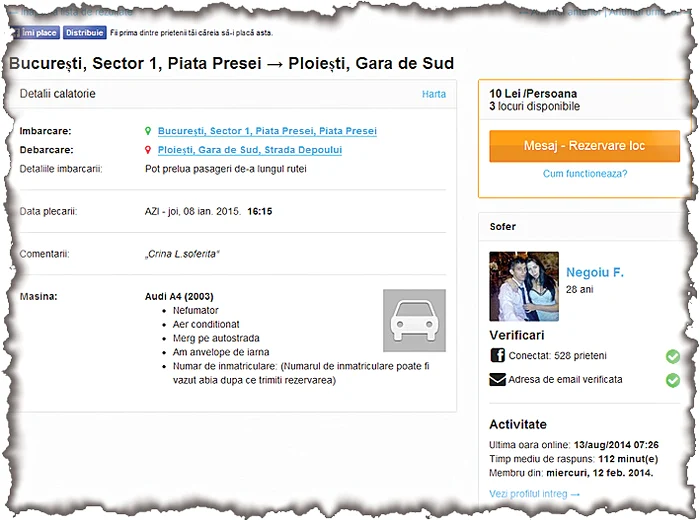Open 'Vezi profilul intreg' full profile link
700x520 pixels.
pyautogui.click(x=535, y=494)
